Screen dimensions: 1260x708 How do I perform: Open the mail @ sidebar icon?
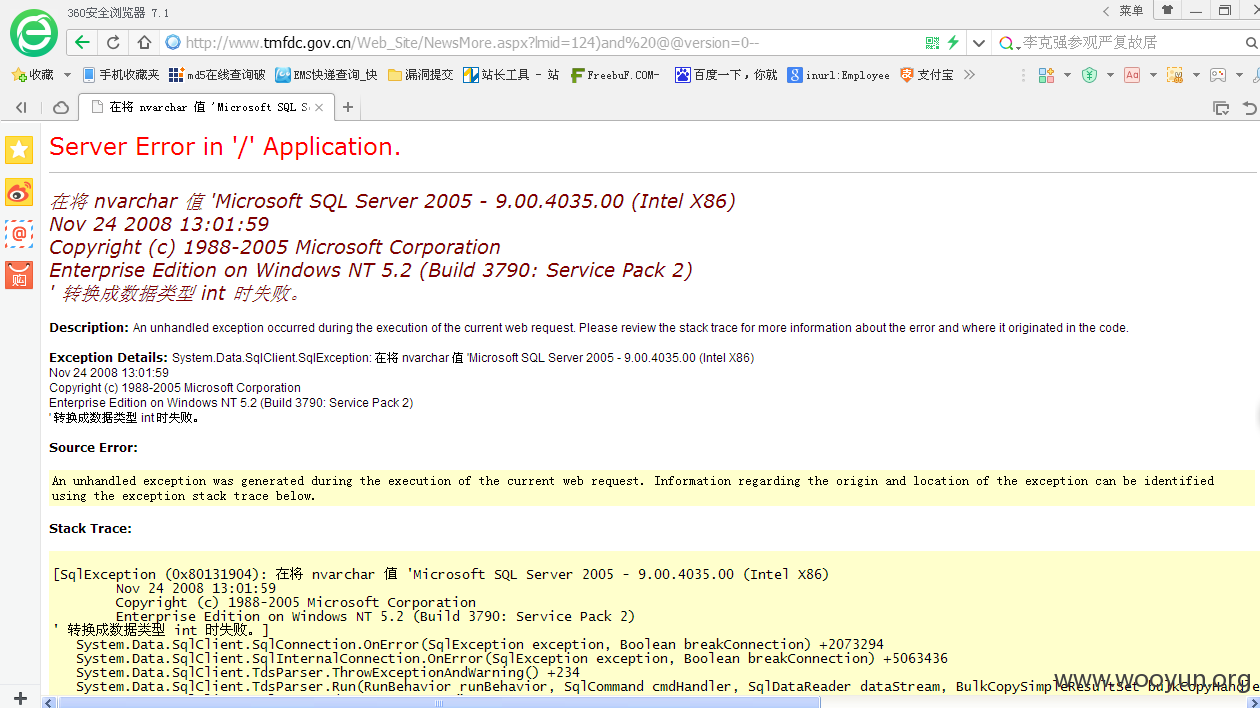tap(19, 234)
